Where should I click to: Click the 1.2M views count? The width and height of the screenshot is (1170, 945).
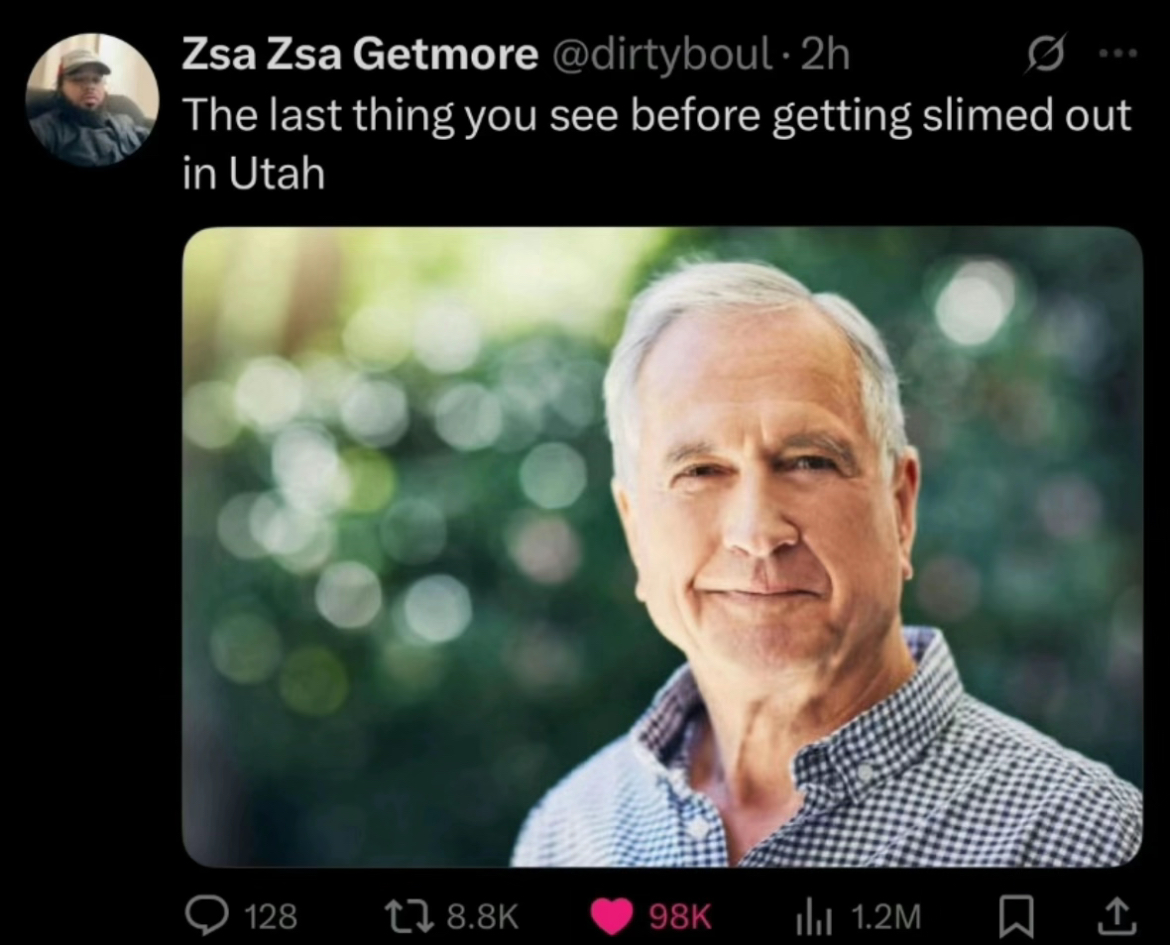click(885, 917)
